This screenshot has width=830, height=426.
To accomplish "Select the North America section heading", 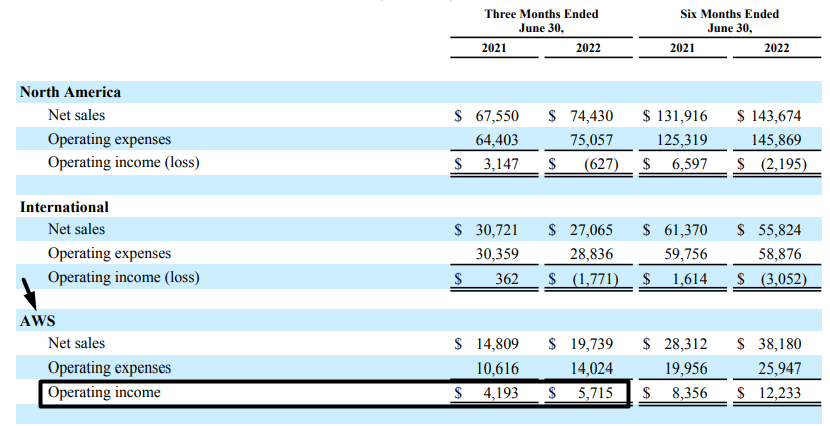I will click(70, 92).
